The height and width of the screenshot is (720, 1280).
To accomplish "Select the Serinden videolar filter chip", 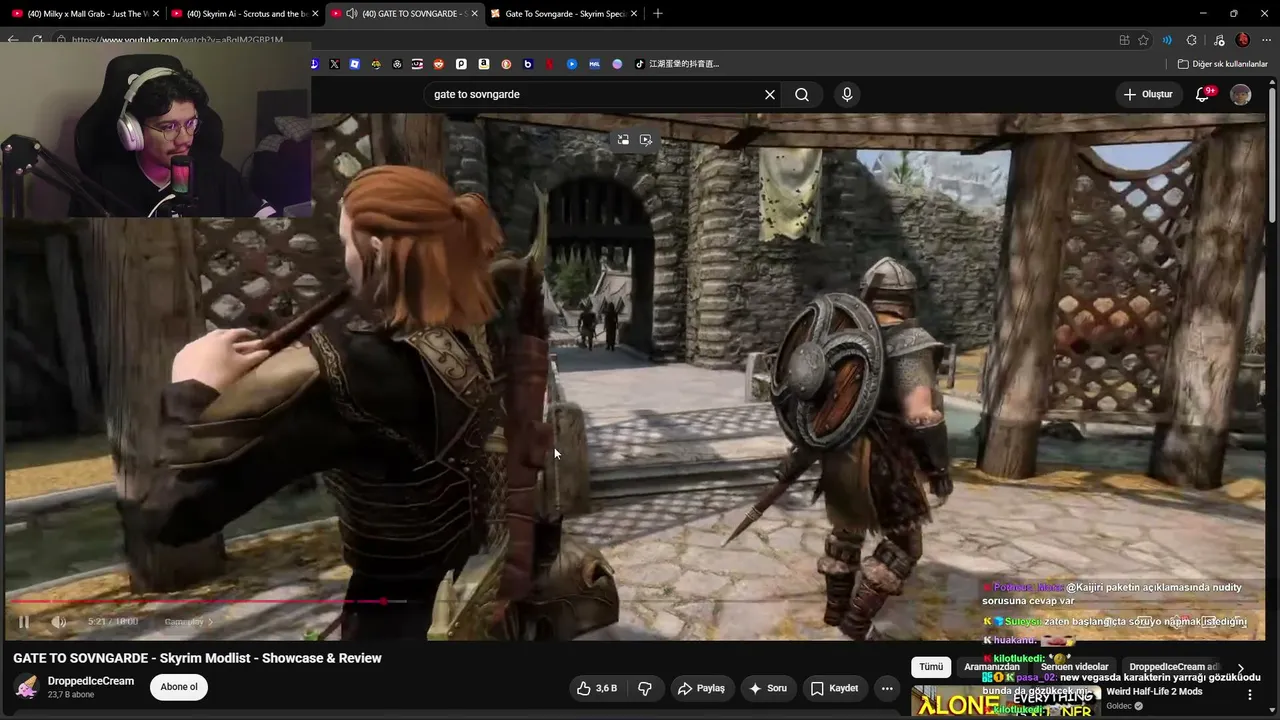I will pyautogui.click(x=1075, y=667).
